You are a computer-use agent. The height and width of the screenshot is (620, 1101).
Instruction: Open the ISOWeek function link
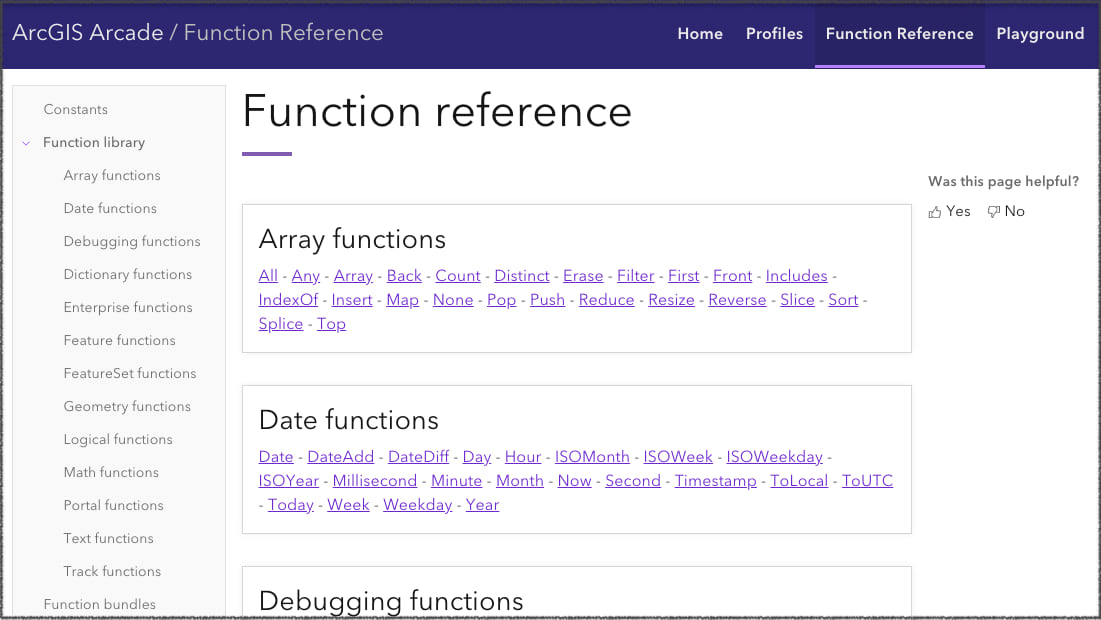coord(678,457)
